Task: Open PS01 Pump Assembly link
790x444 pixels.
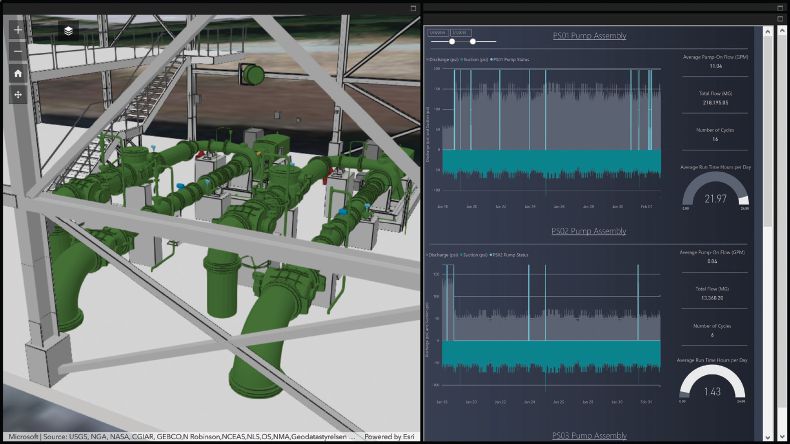Action: click(589, 36)
